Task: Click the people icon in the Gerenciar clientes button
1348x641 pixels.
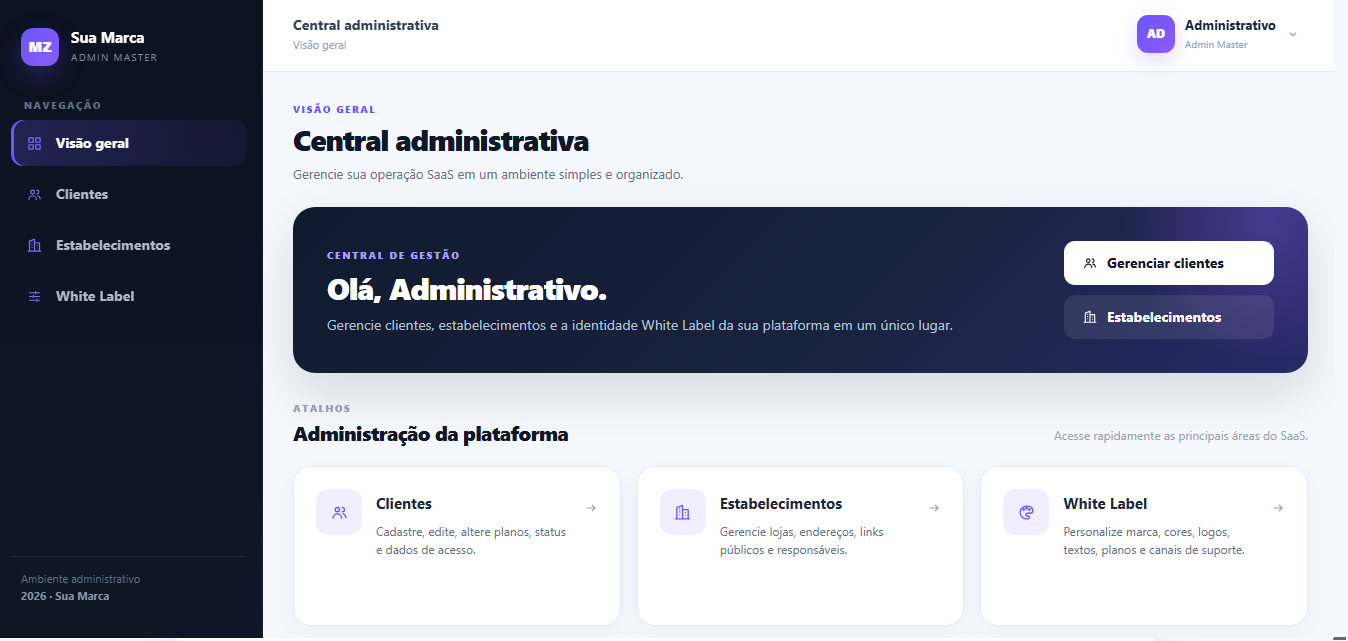Action: (1090, 263)
